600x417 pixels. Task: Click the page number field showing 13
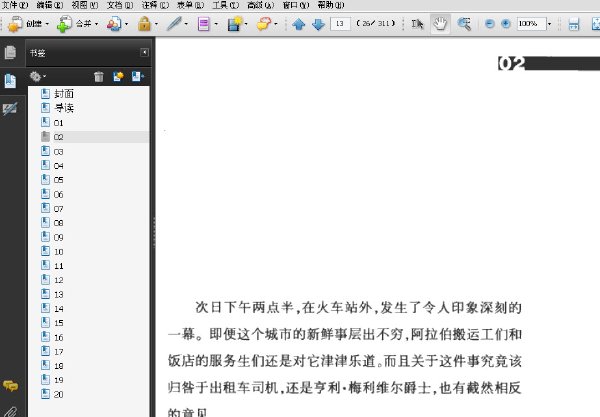click(340, 24)
